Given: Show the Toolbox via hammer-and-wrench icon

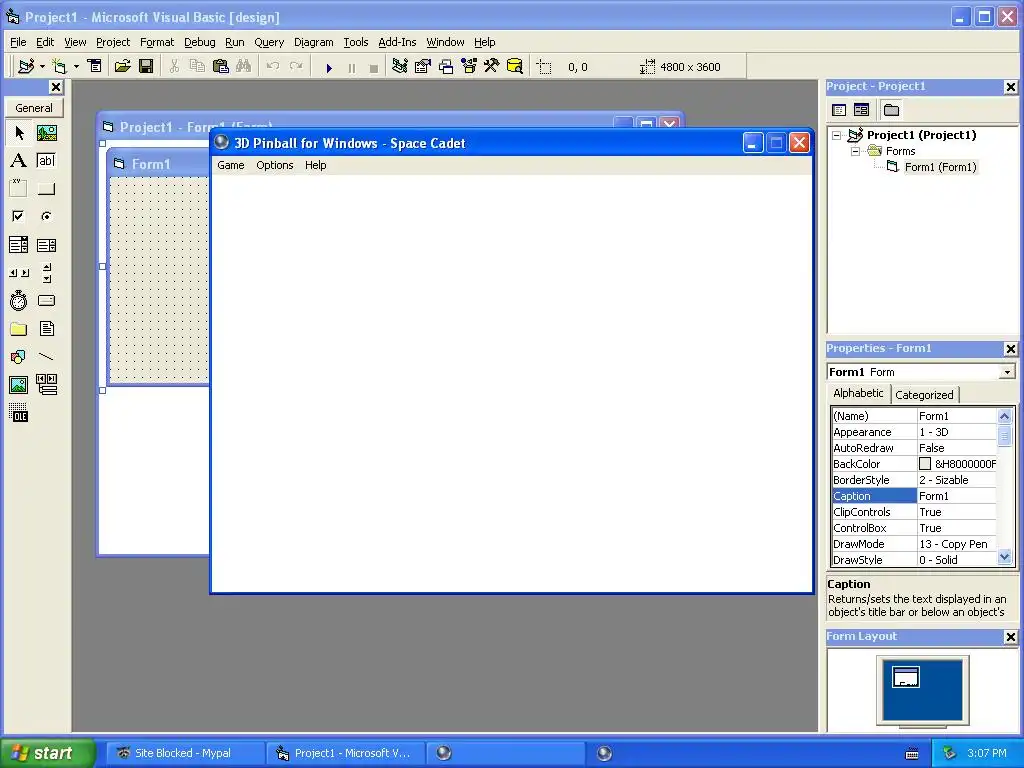Looking at the screenshot, I should pos(492,66).
